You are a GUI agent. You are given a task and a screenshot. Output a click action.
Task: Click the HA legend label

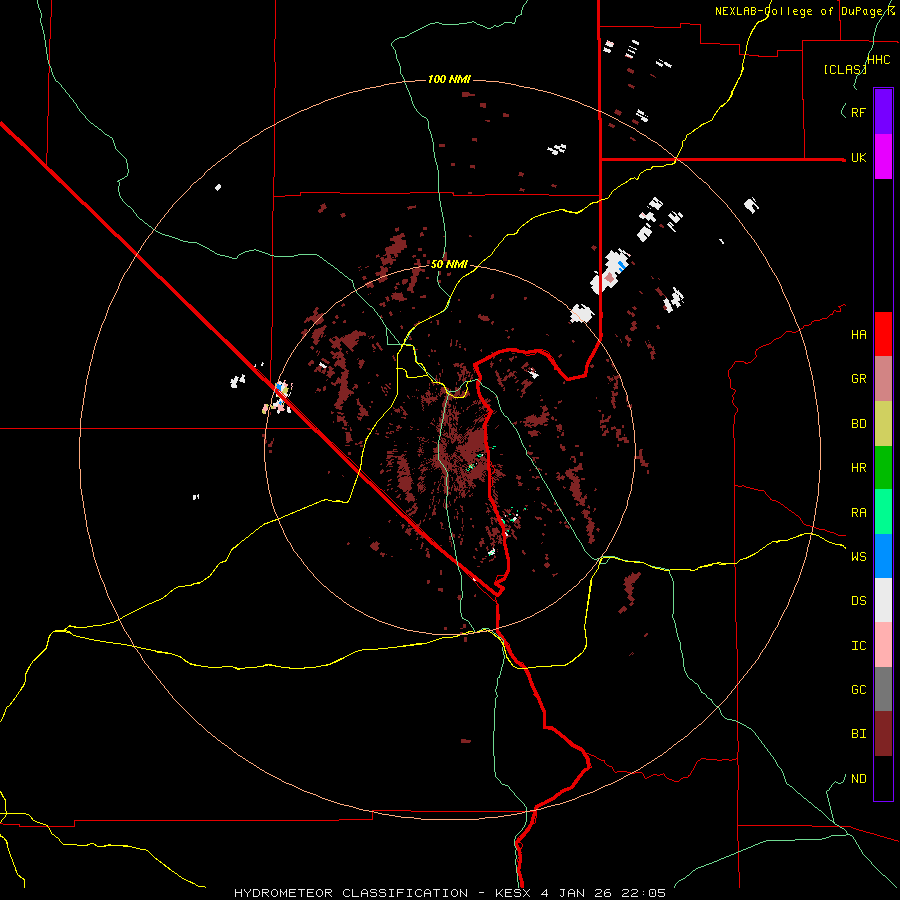coord(858,335)
